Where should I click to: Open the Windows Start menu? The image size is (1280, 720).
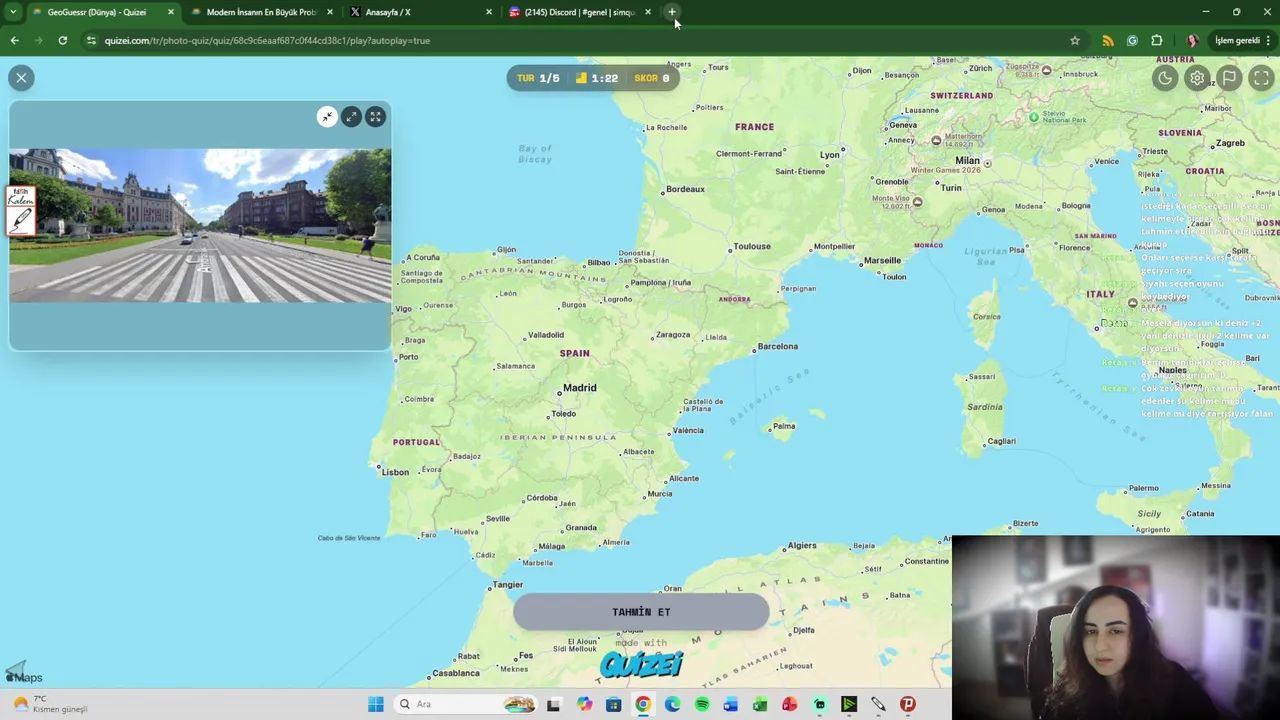pyautogui.click(x=376, y=704)
